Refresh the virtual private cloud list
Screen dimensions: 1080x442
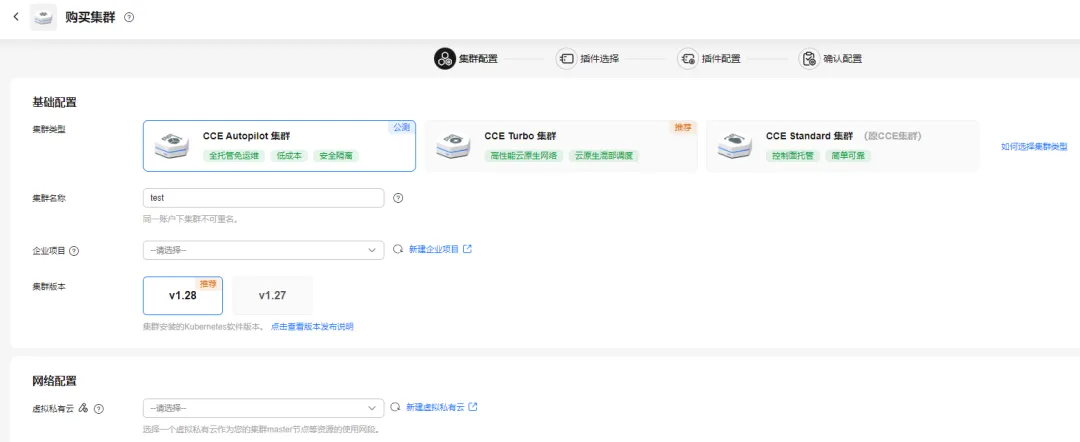tap(395, 407)
